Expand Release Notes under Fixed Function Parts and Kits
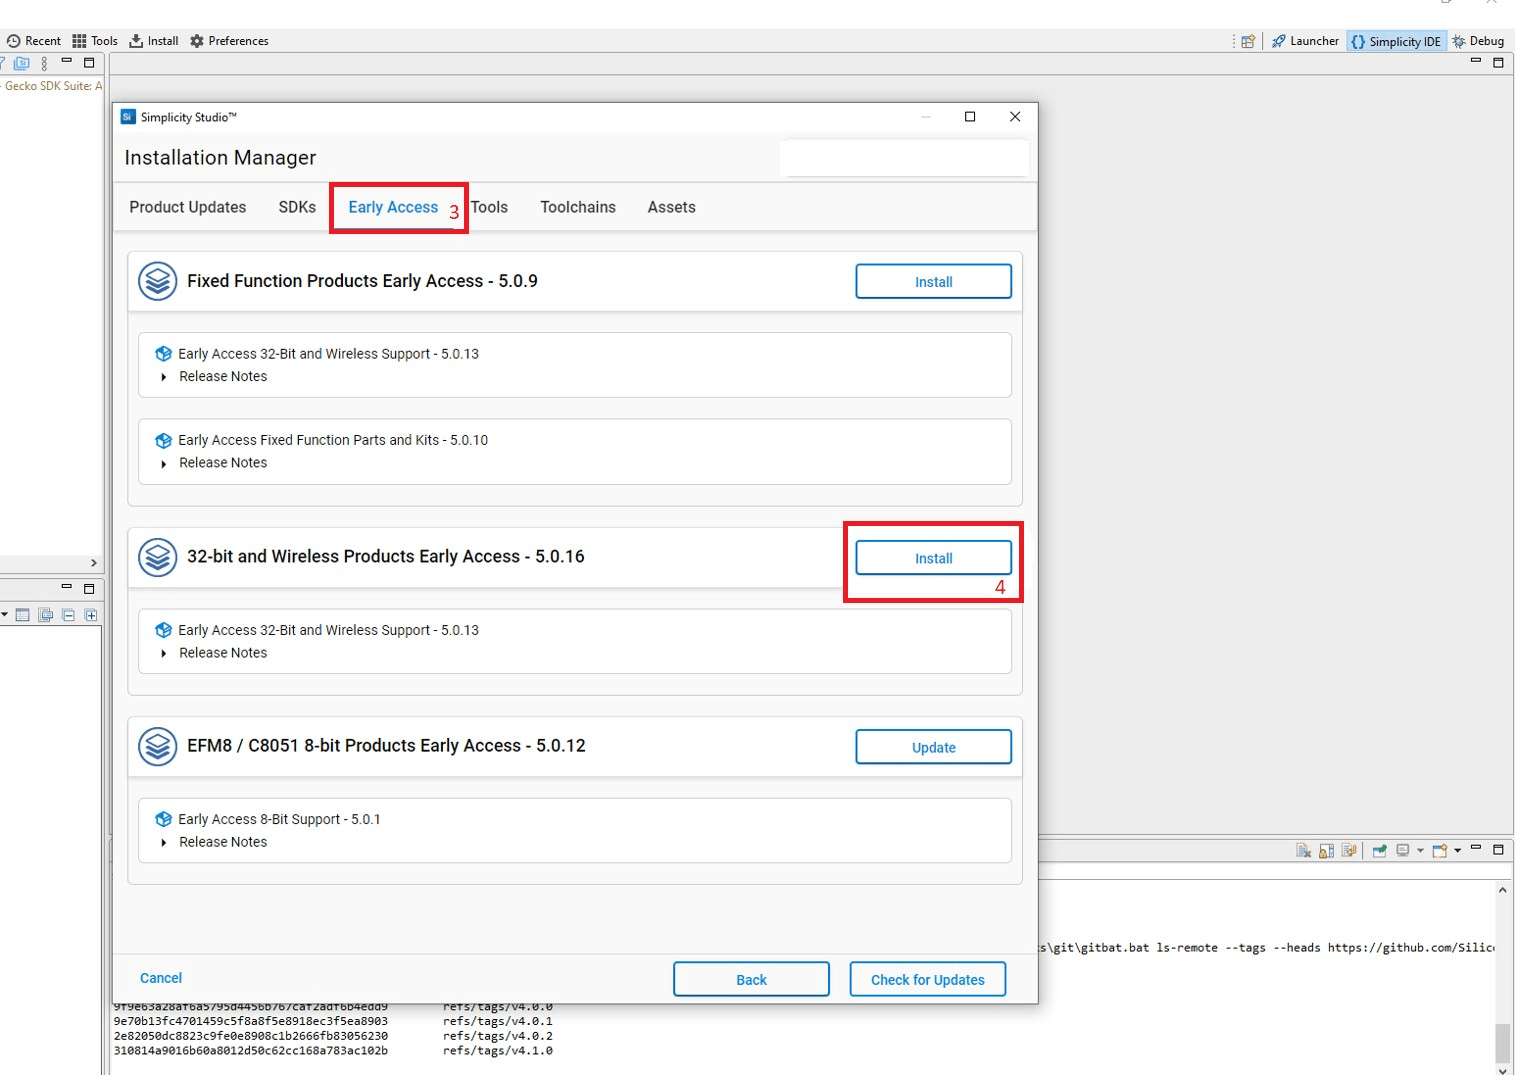The width and height of the screenshot is (1515, 1075). pos(163,463)
